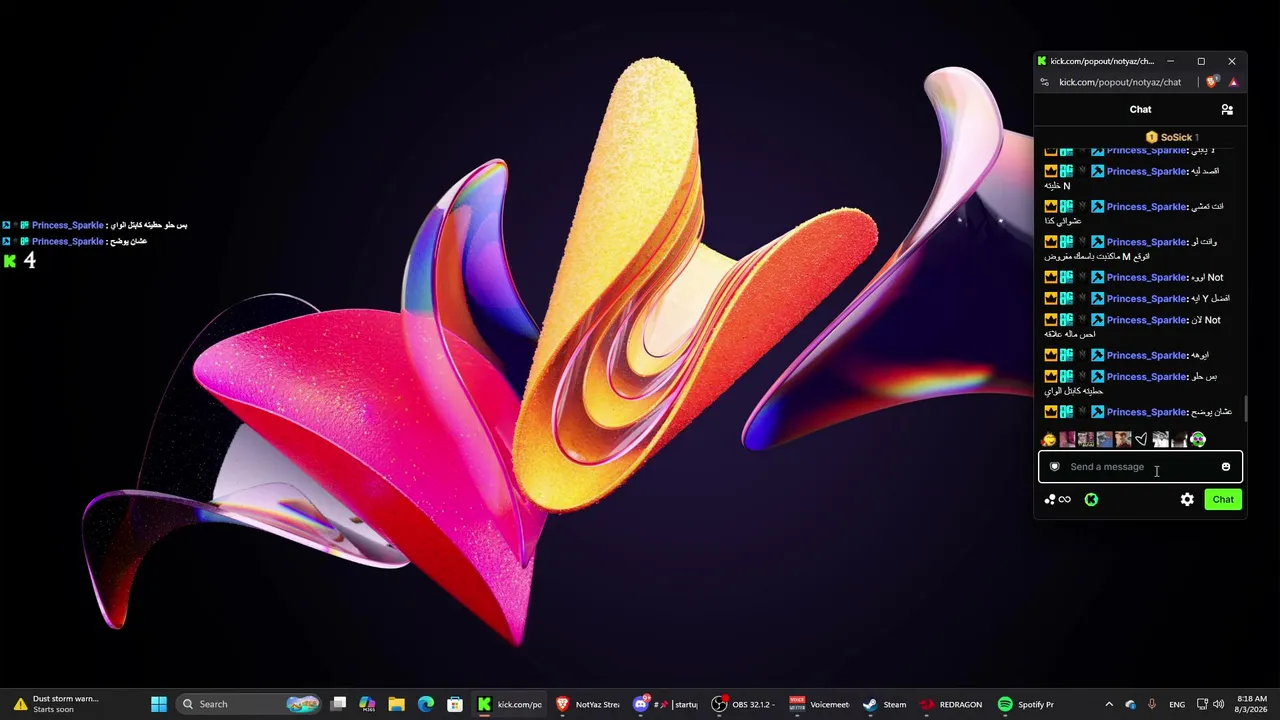Open Microsoft Store from the taskbar

[x=454, y=704]
